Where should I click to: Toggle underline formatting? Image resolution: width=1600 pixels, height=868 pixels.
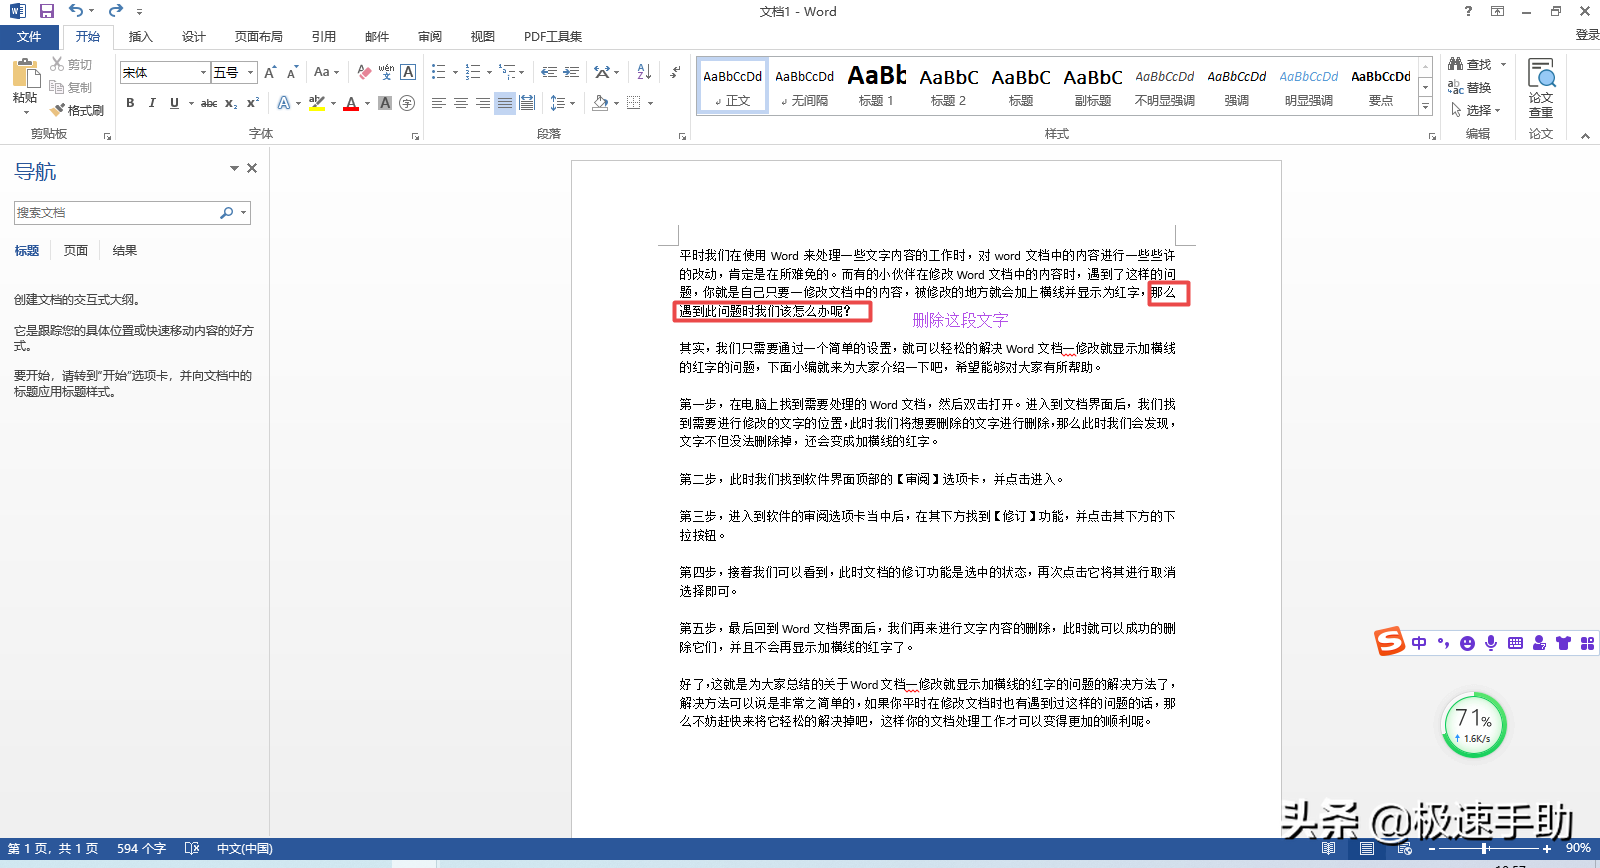[174, 103]
